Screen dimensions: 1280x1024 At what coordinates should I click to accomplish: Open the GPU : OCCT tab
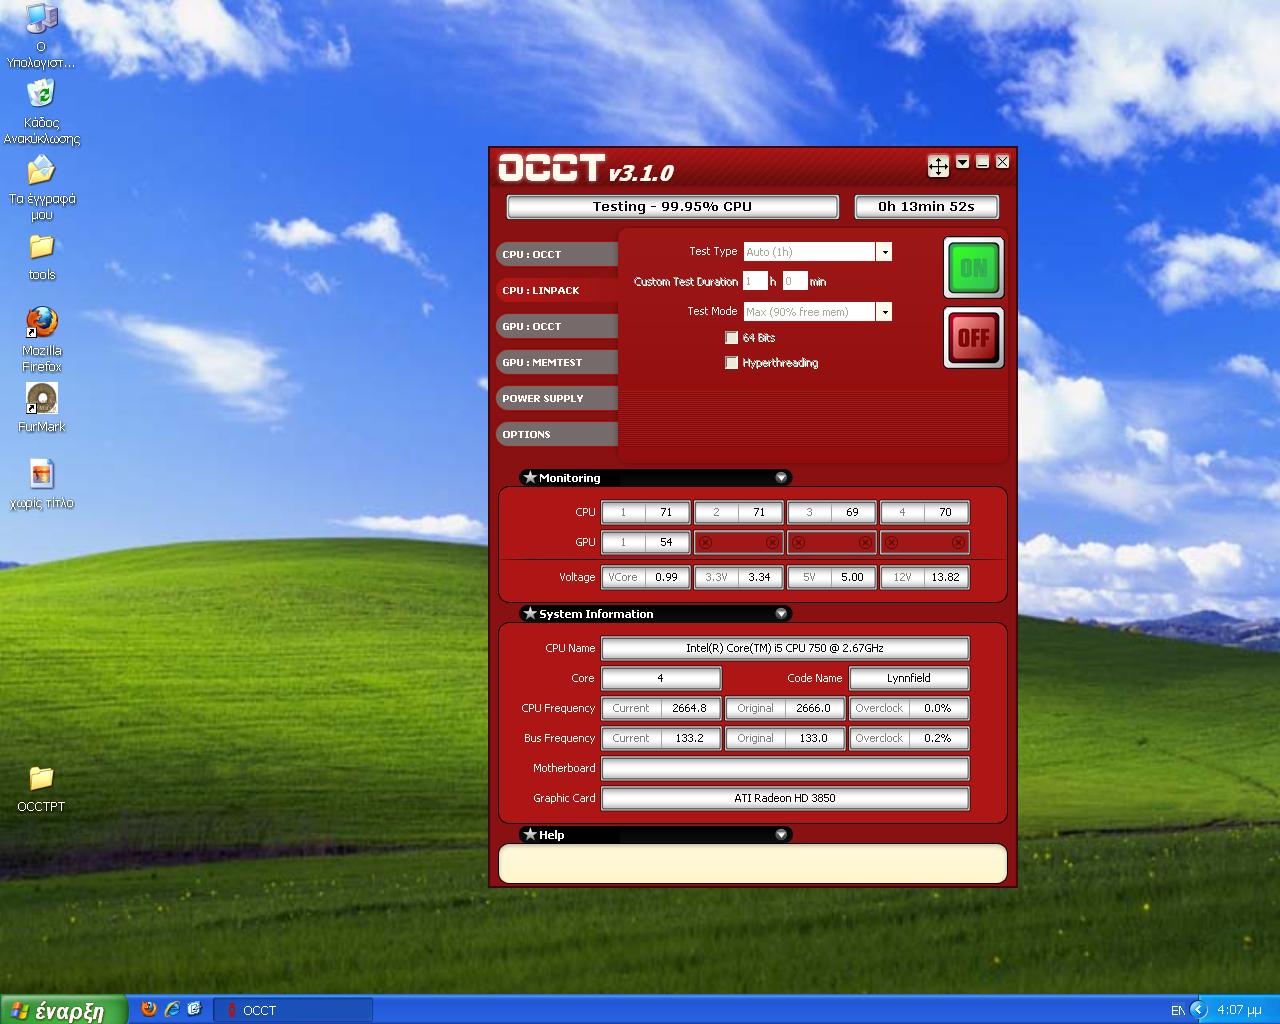click(557, 326)
